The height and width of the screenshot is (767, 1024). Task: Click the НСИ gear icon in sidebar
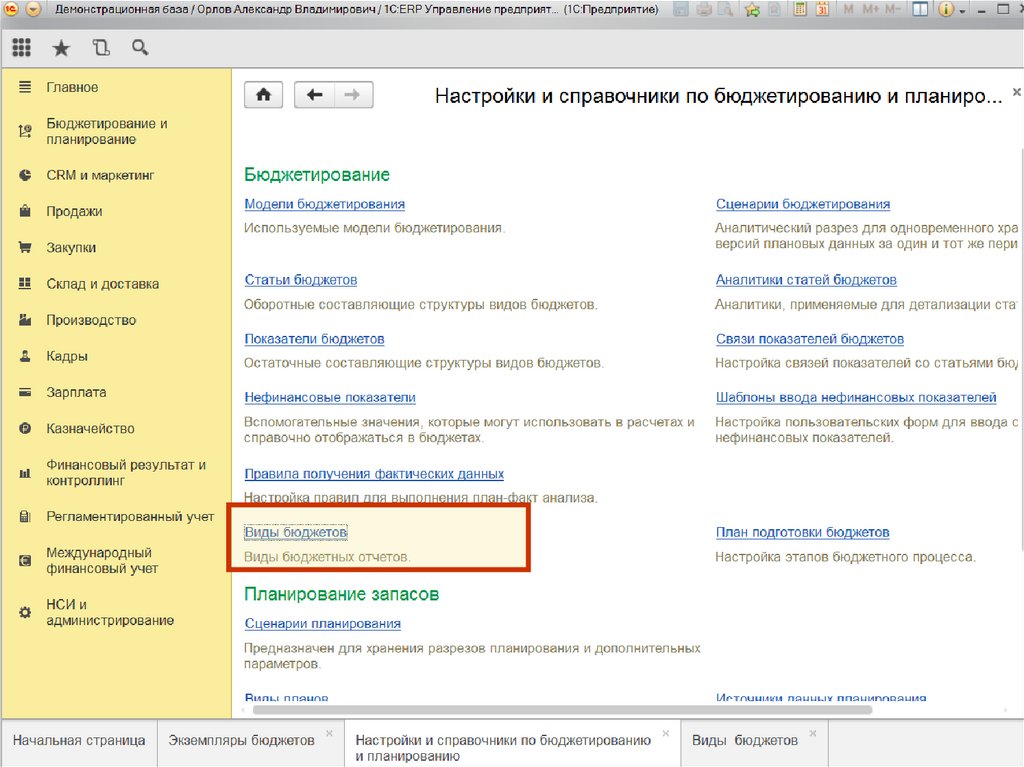pos(25,612)
